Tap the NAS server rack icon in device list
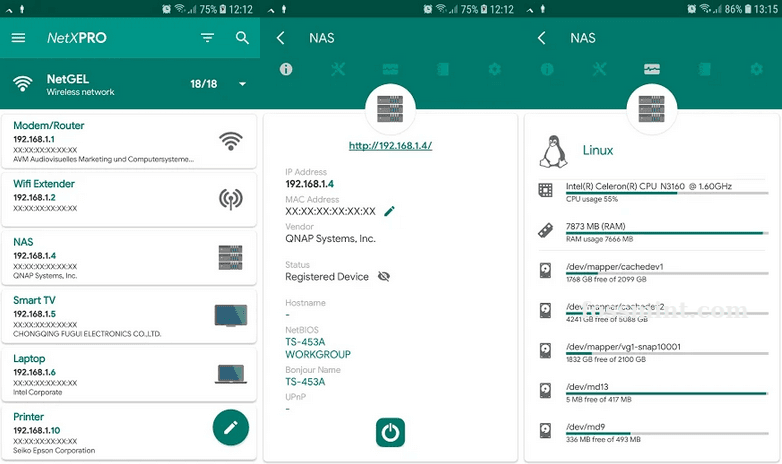782x464 pixels. coord(230,257)
